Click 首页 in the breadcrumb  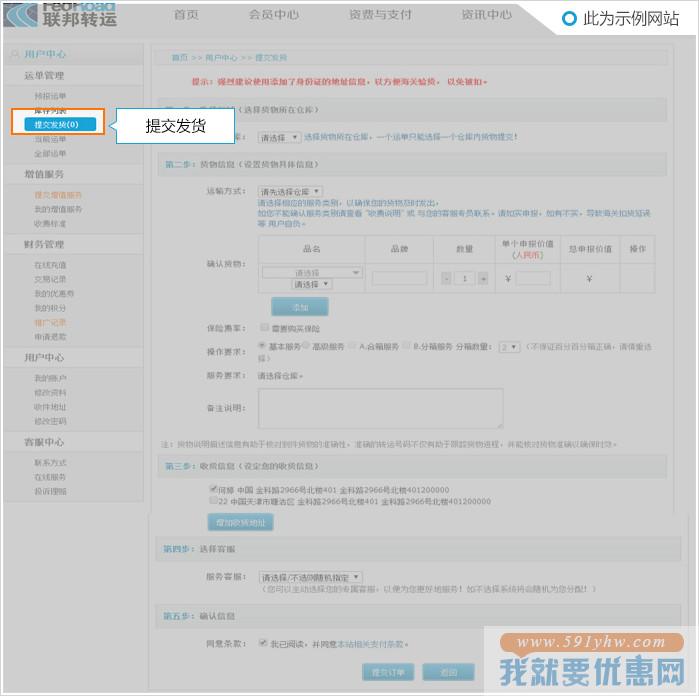coord(180,58)
